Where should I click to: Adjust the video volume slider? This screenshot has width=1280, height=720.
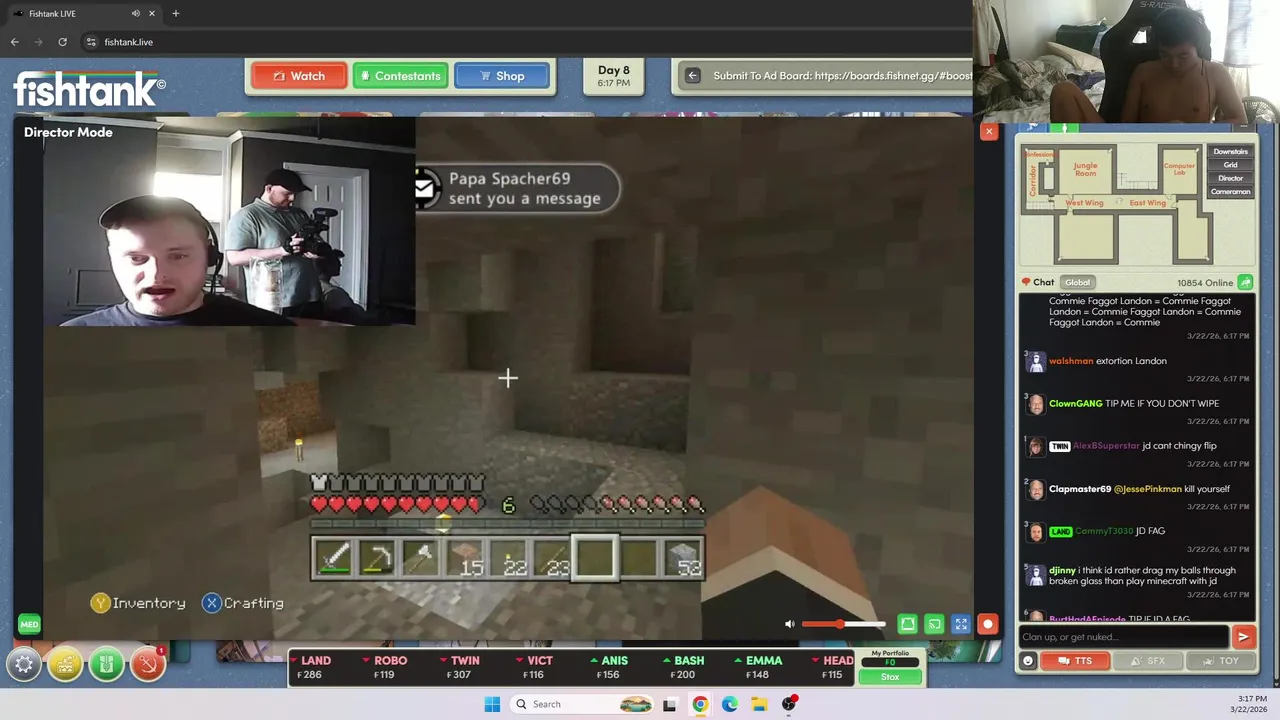coord(844,624)
